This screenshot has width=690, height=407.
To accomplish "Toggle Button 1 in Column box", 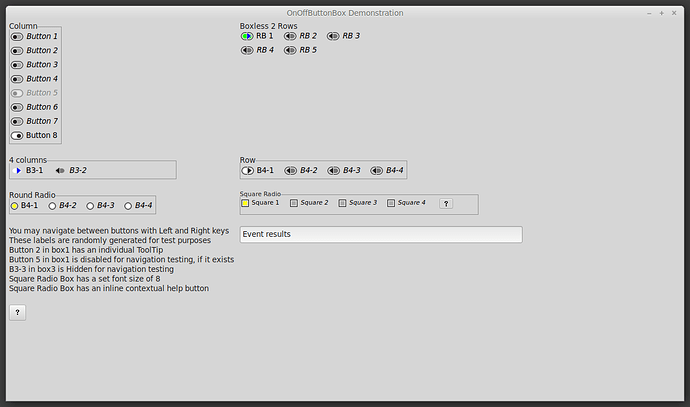I will coord(34,37).
